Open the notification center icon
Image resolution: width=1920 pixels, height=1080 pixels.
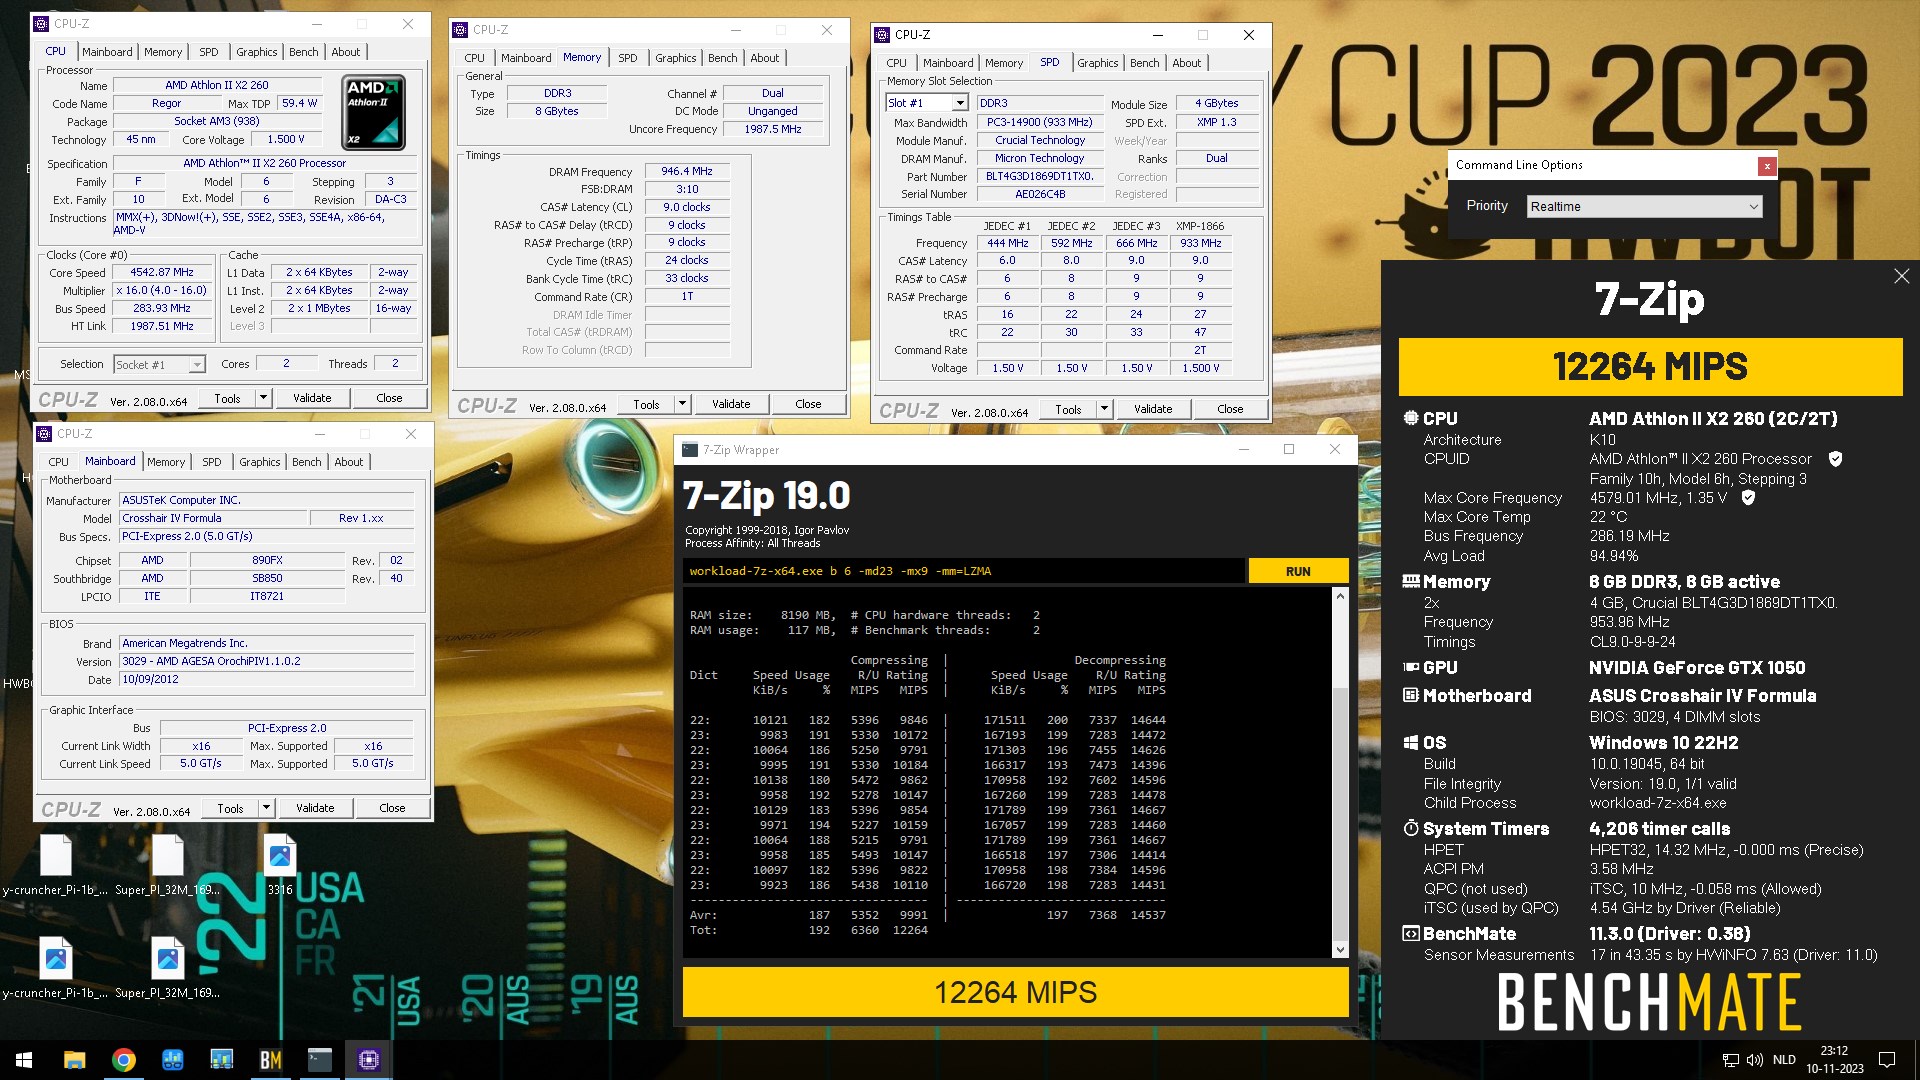(1887, 1060)
